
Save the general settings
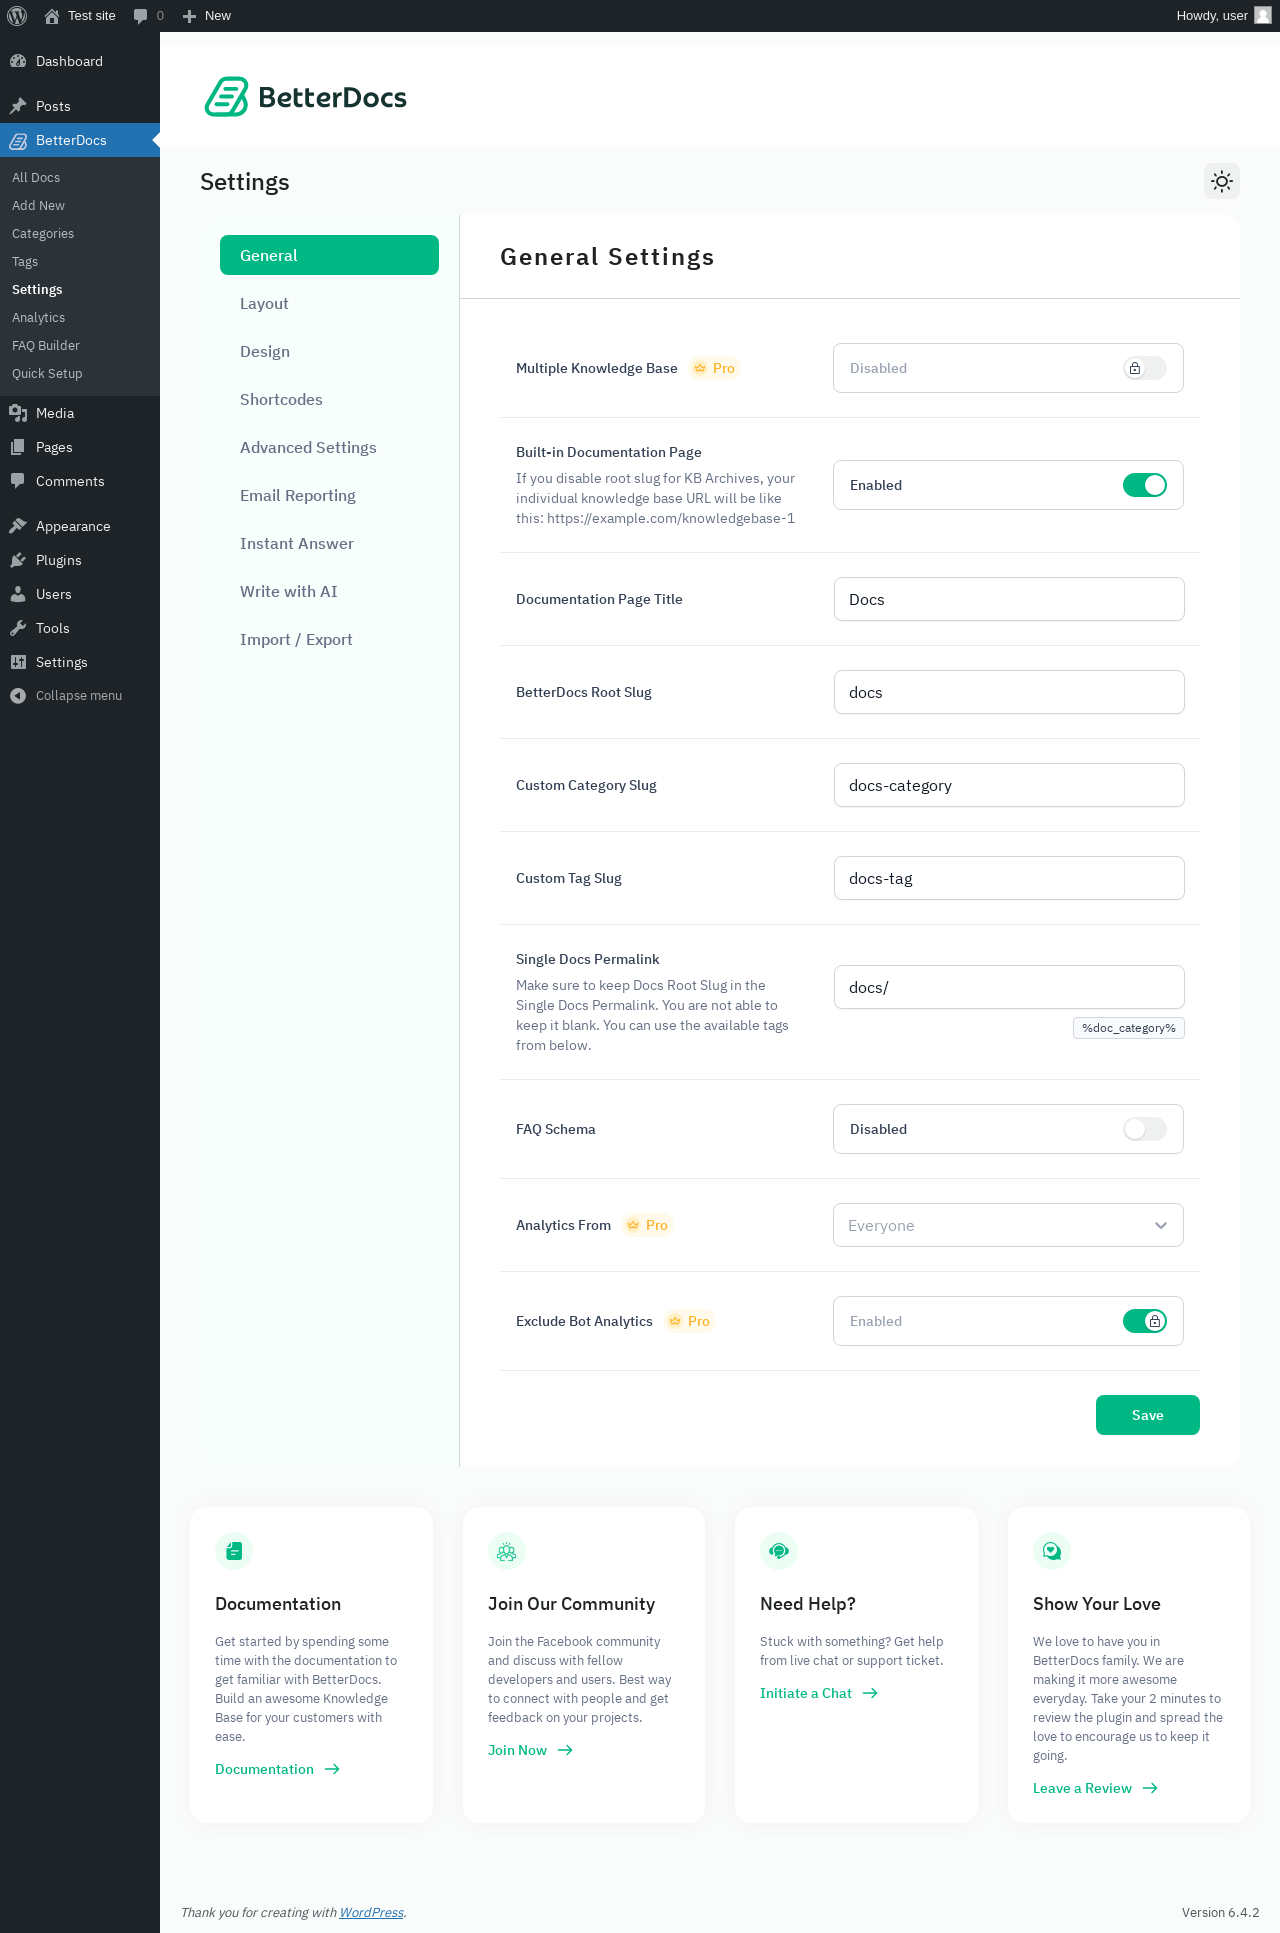[x=1147, y=1415]
